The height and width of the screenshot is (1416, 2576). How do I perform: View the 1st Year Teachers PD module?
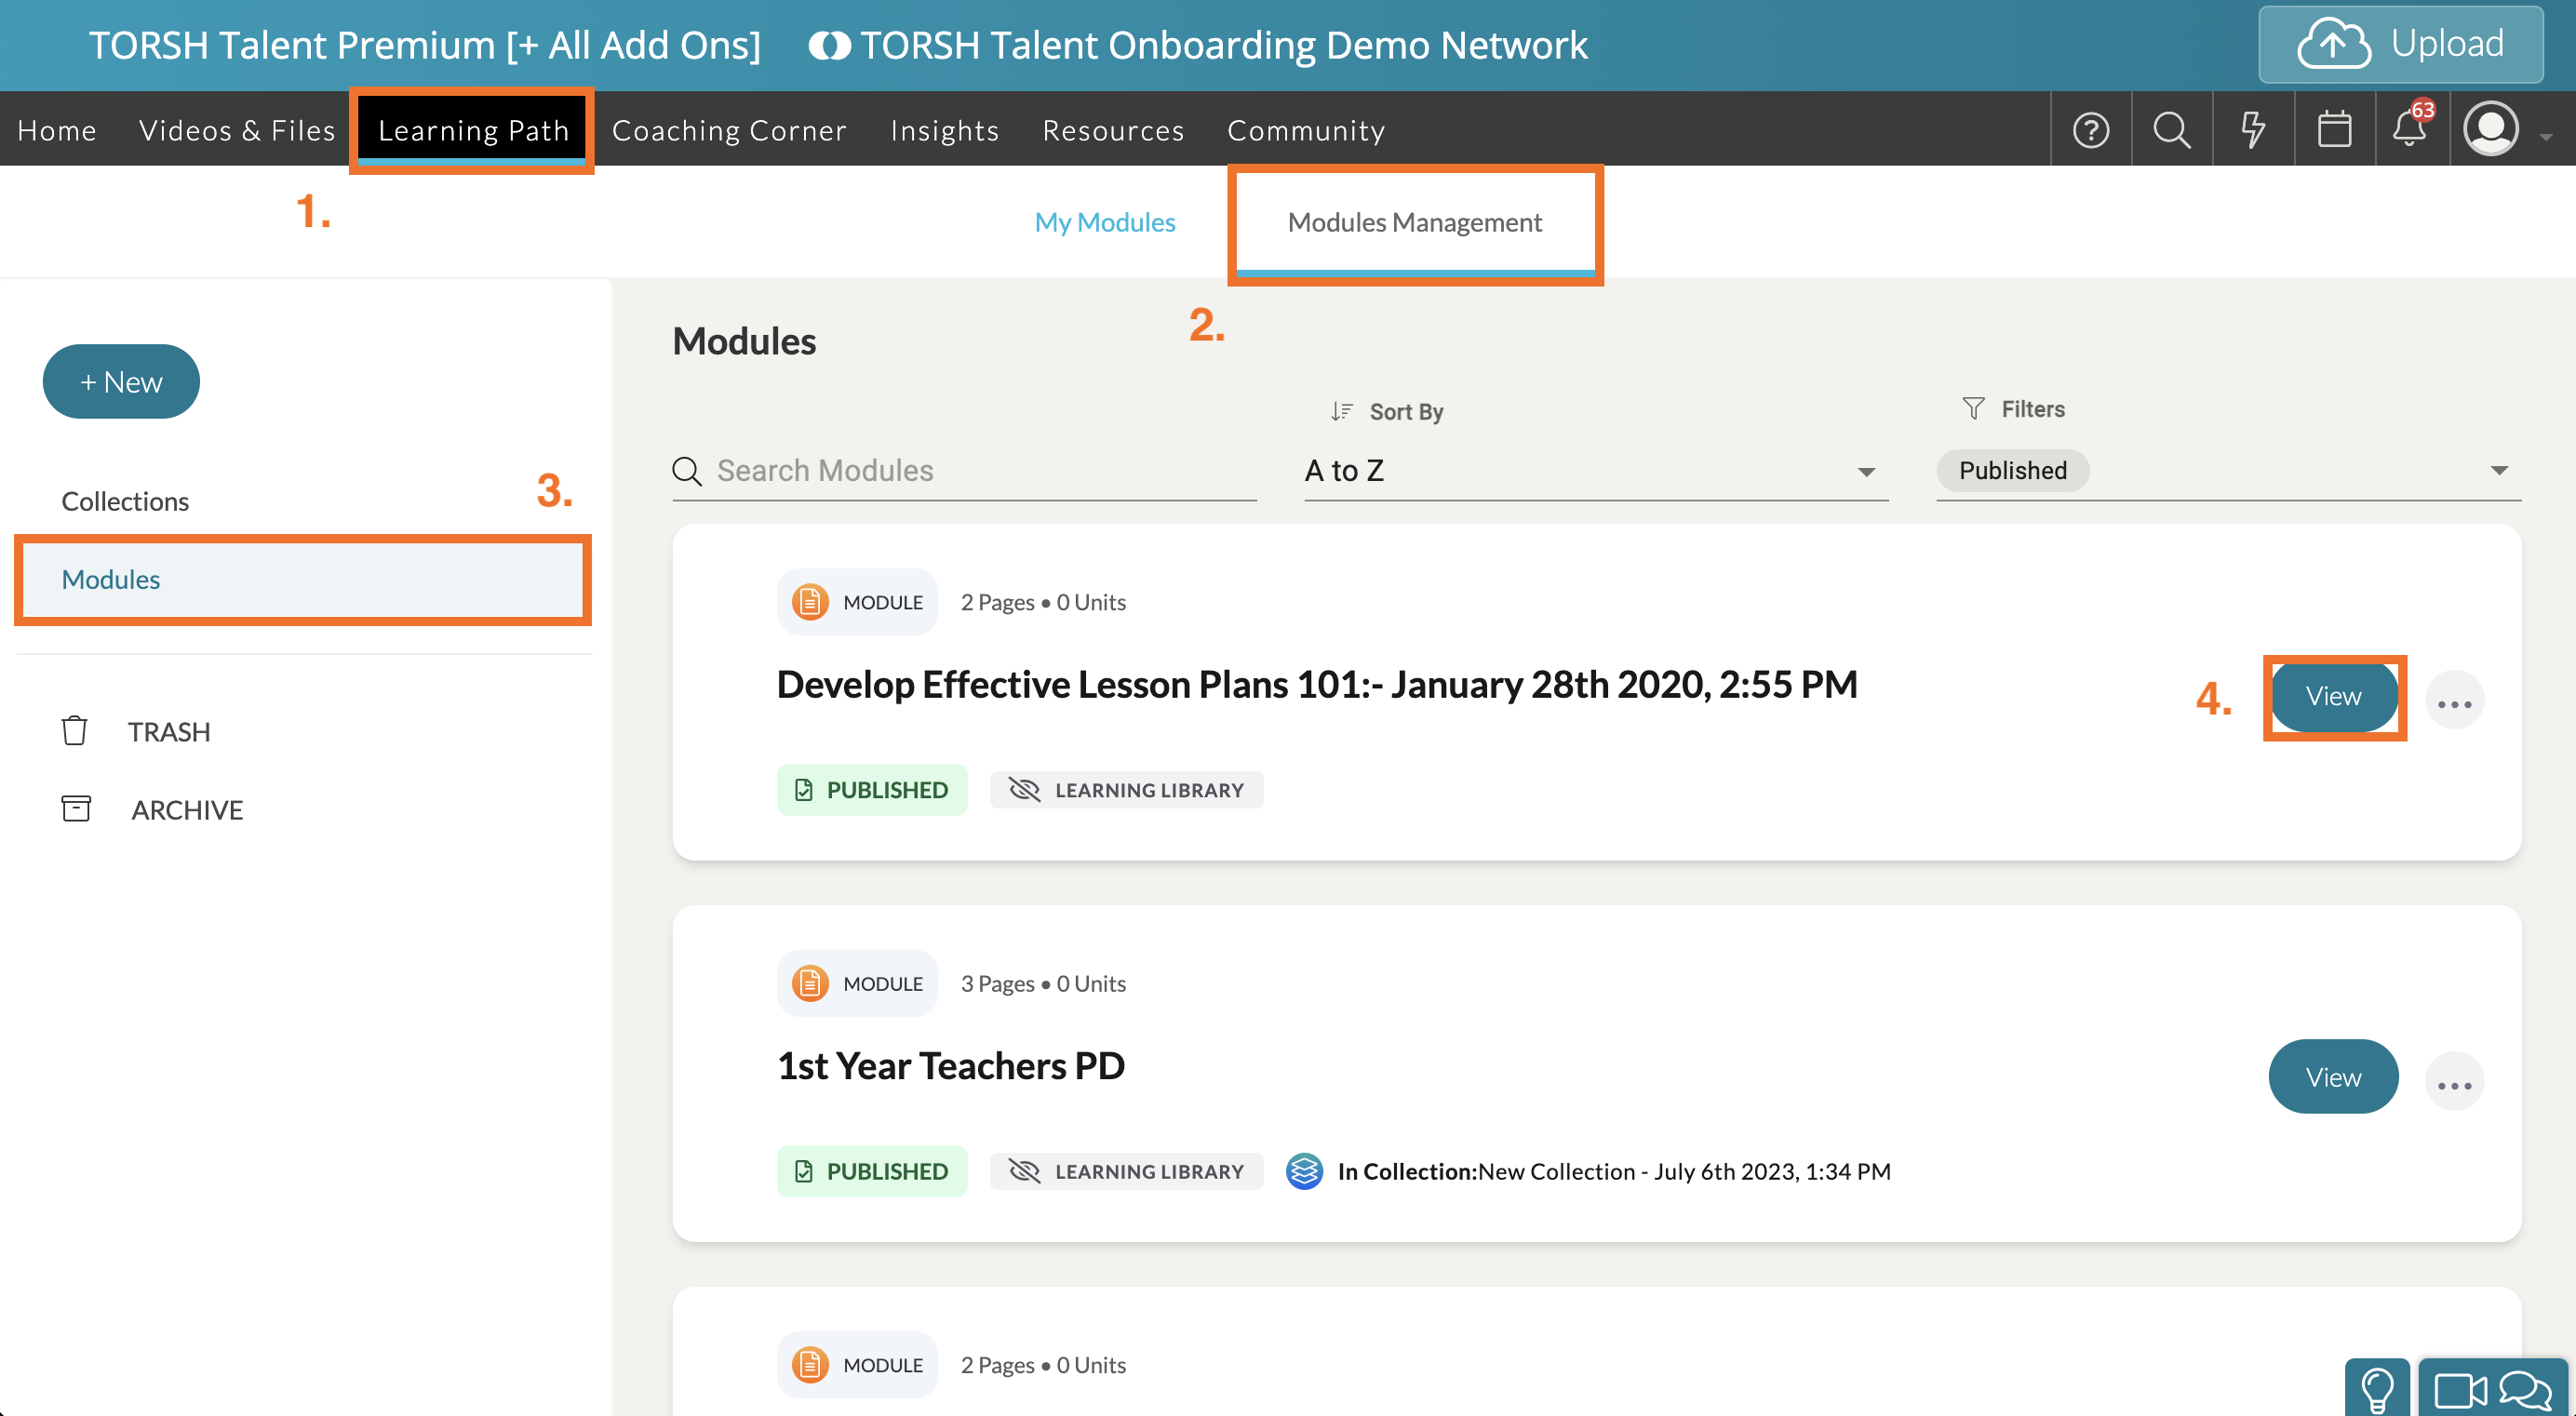coord(2332,1077)
